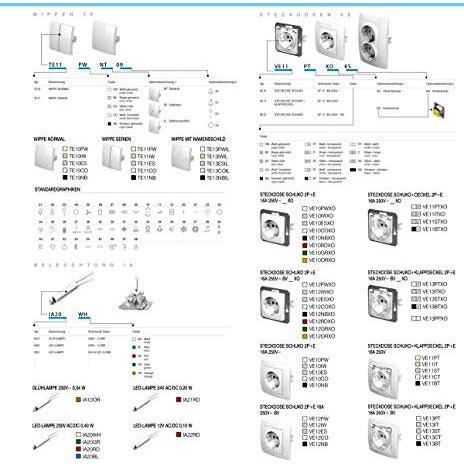Click the IA20 type code heading

pos(55,314)
